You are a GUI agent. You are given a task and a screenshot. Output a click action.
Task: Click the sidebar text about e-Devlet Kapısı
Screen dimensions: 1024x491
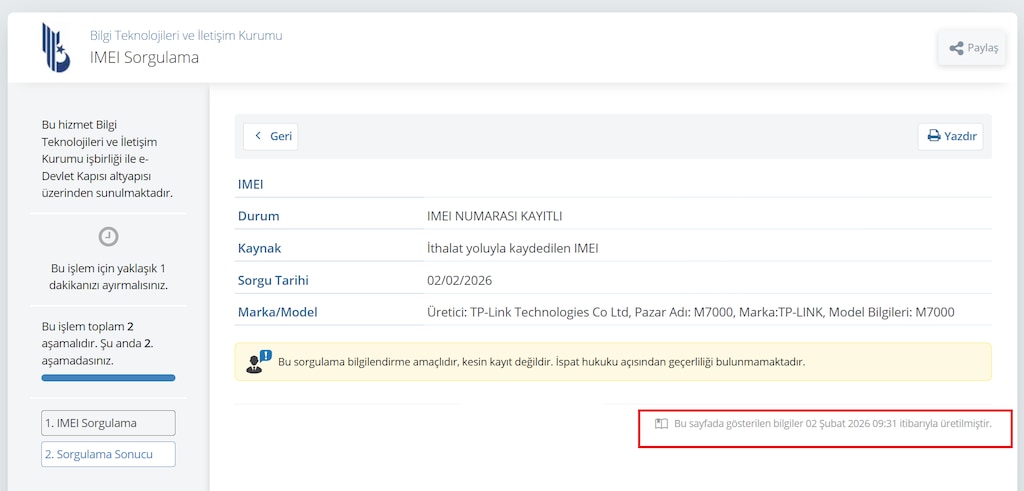tap(107, 159)
